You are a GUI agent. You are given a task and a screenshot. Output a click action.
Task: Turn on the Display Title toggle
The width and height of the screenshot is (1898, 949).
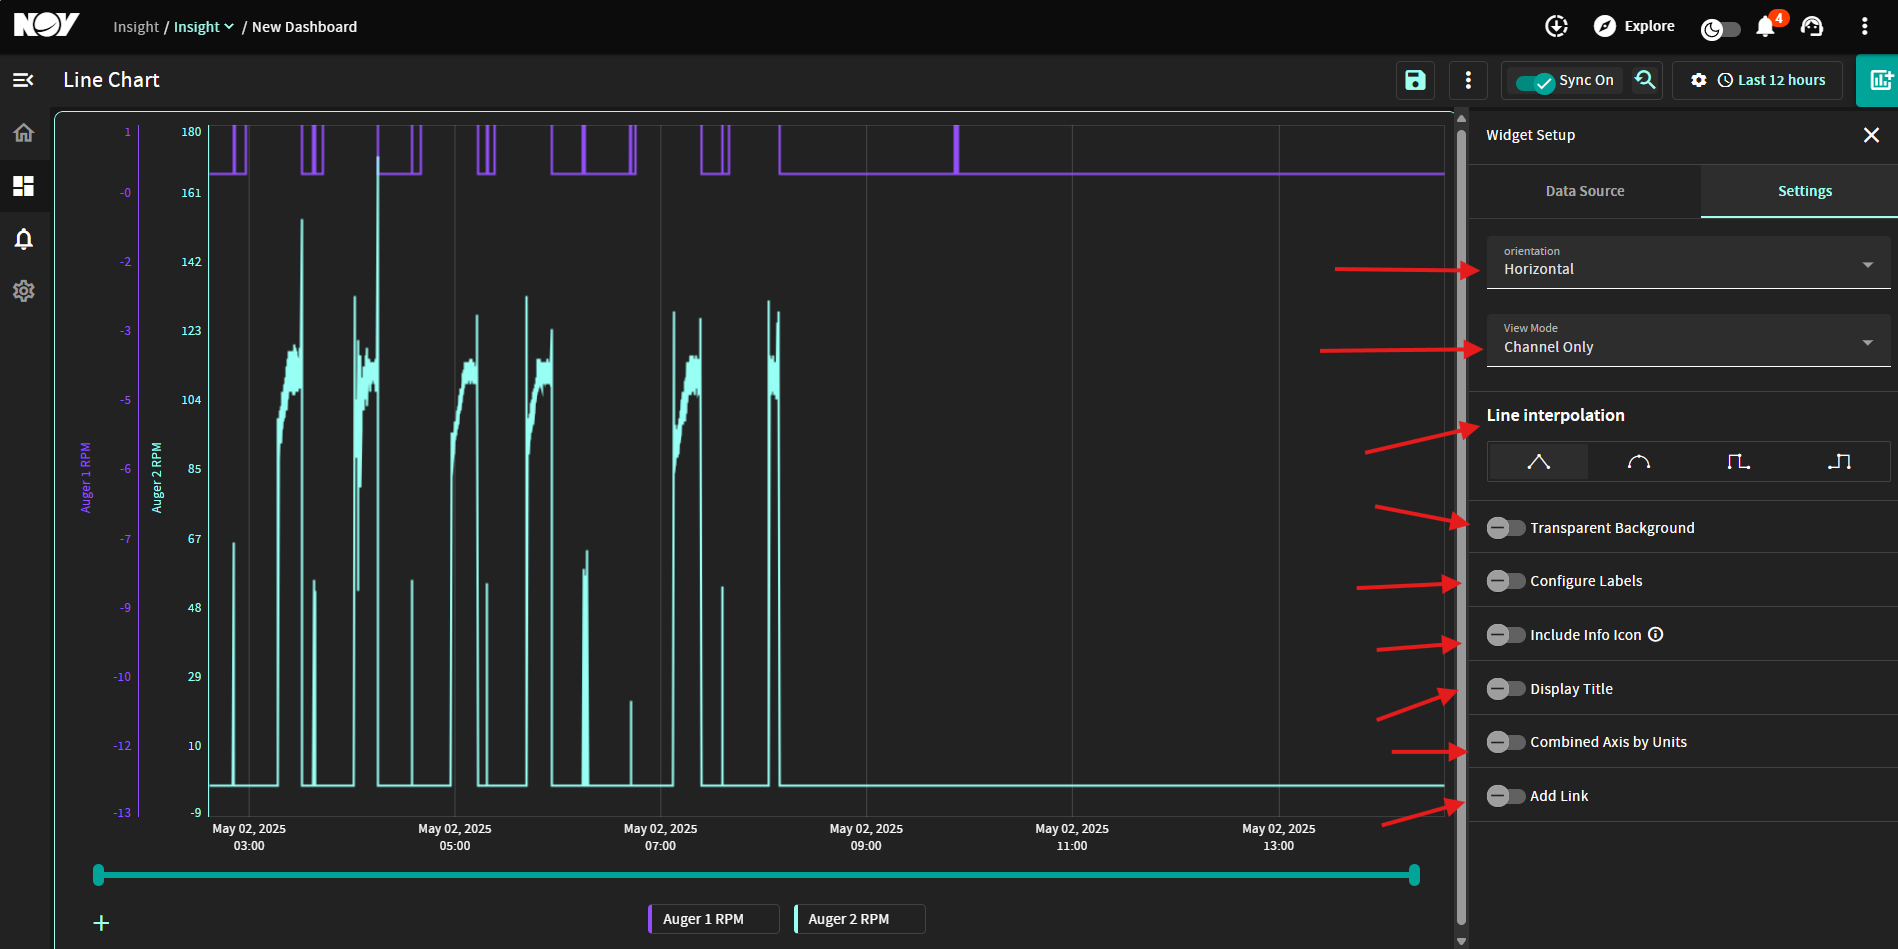(1505, 689)
